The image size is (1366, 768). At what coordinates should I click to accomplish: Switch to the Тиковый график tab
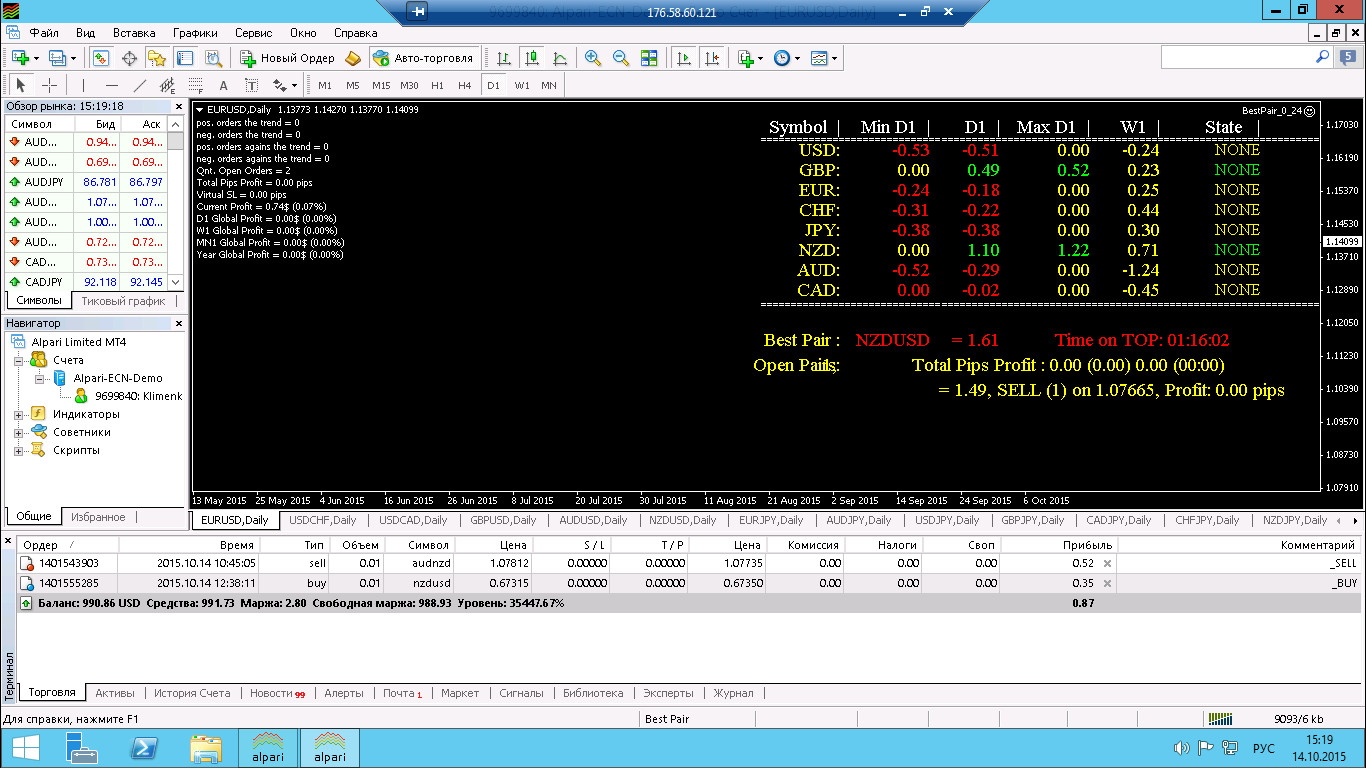tap(124, 301)
